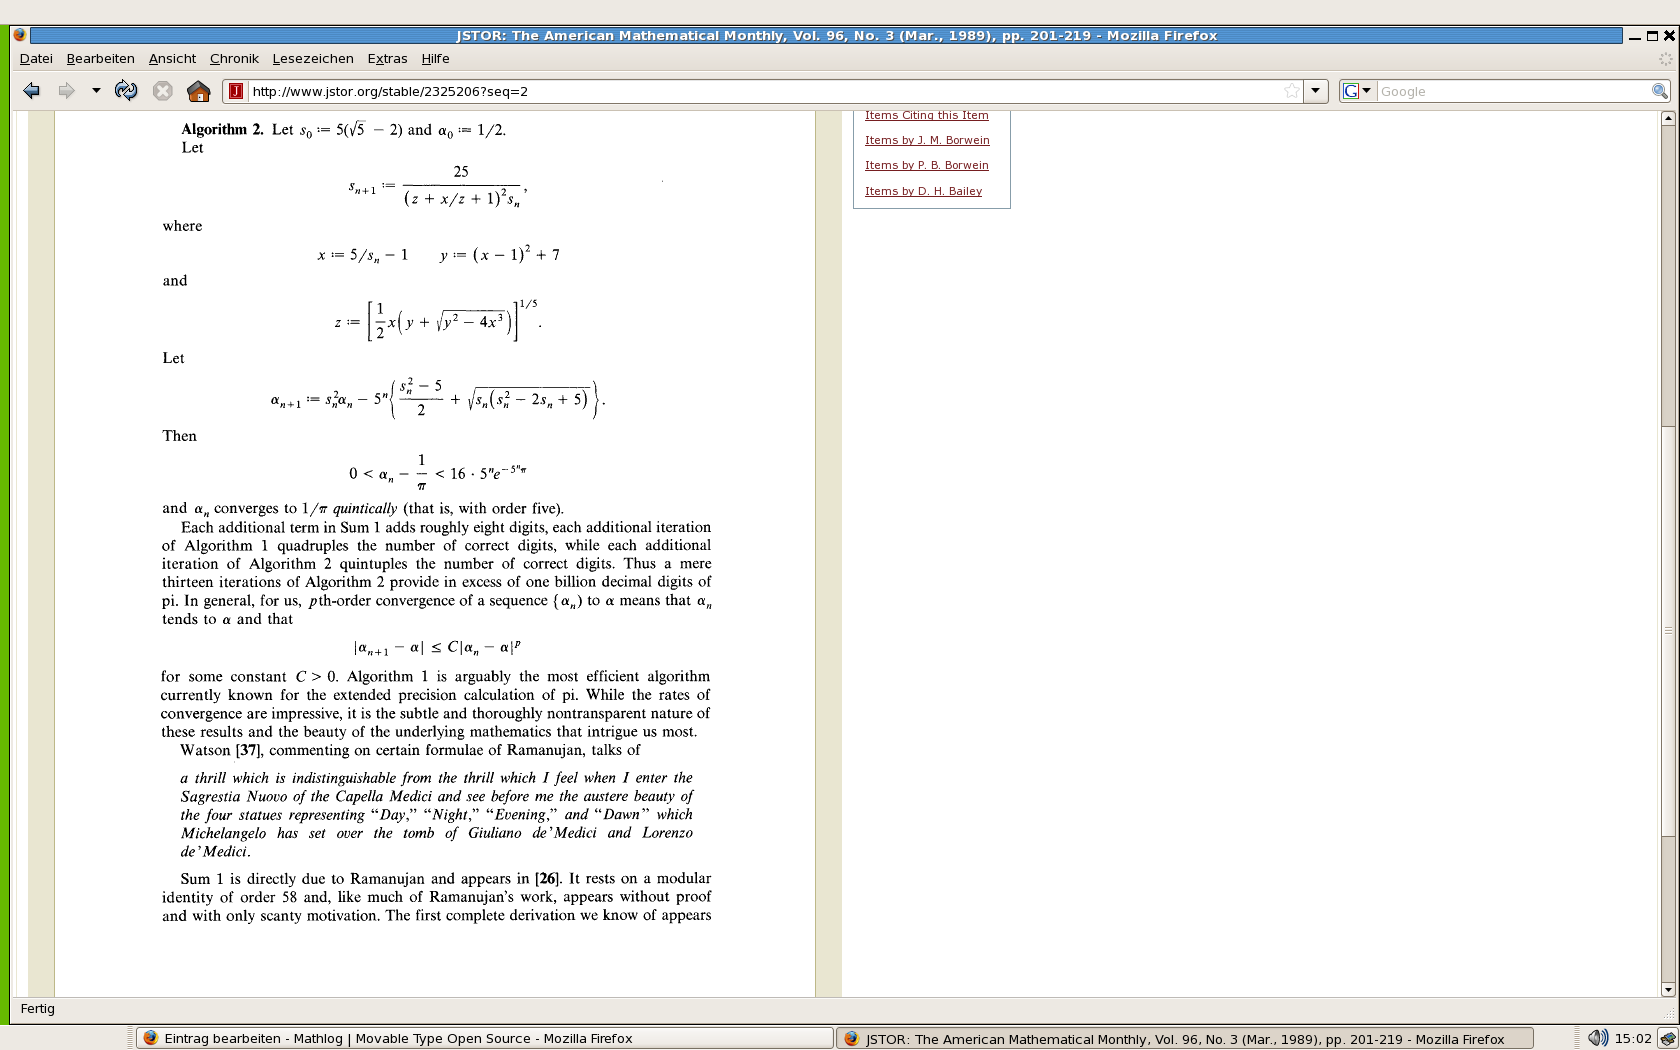Reload the current JSTOR page
Viewport: 1680px width, 1050px height.
[x=126, y=91]
